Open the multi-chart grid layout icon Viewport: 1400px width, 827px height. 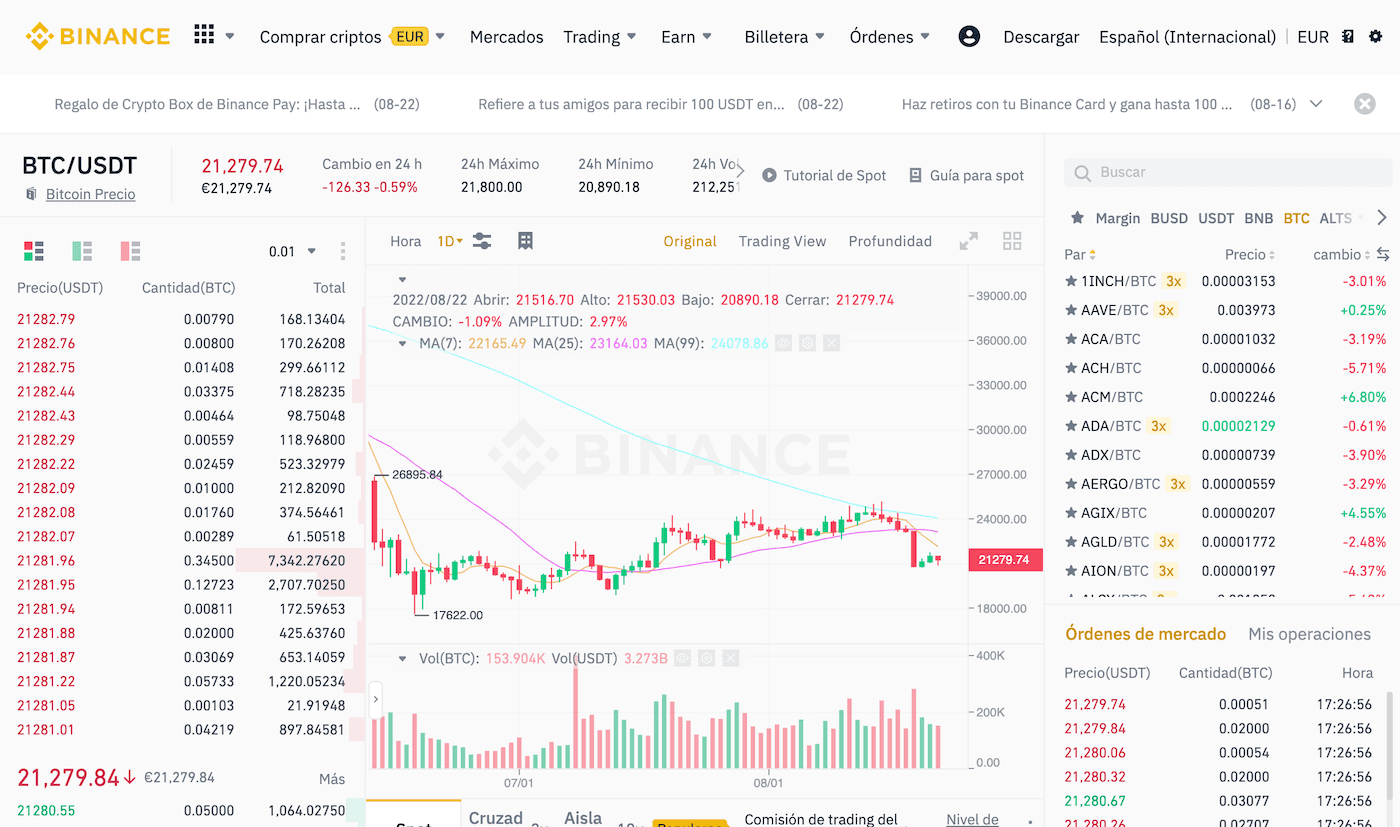[x=1012, y=241]
